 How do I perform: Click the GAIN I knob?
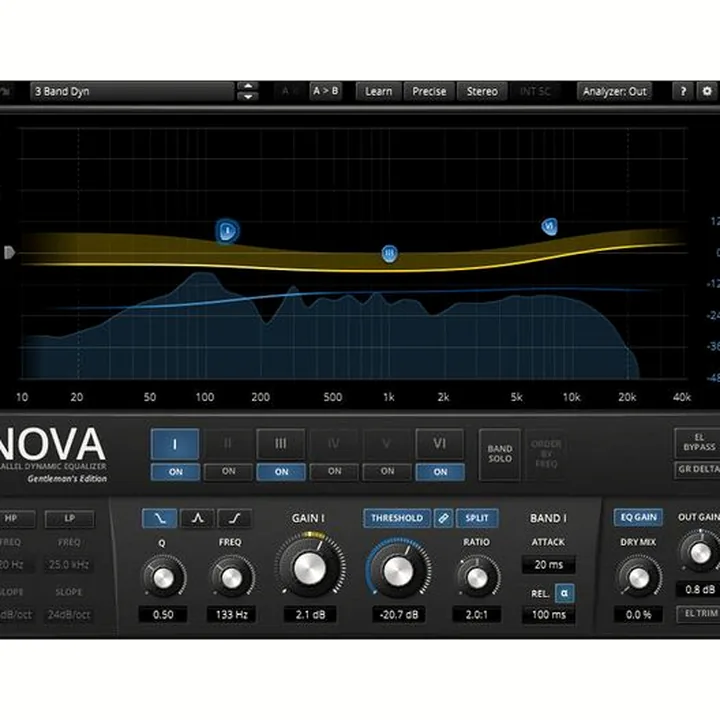[x=309, y=568]
